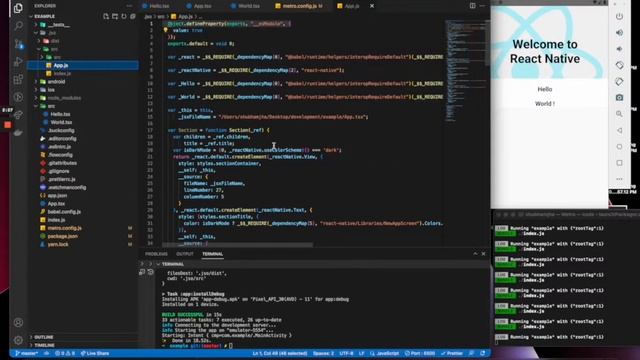Click the code minimap preview
This screenshot has height=360, width=640.
(465, 70)
